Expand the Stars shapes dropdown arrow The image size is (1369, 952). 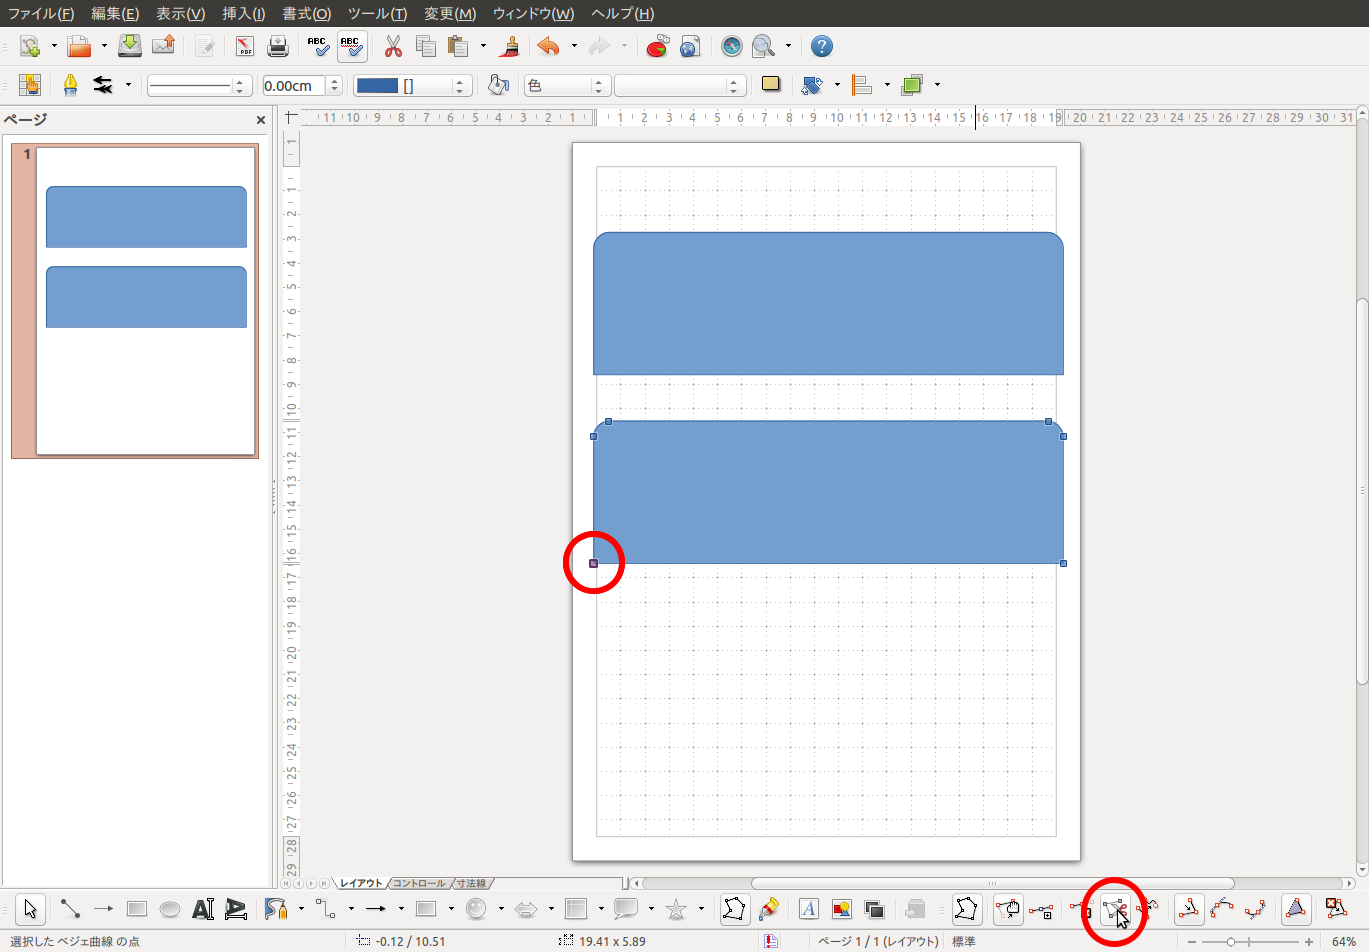point(701,909)
